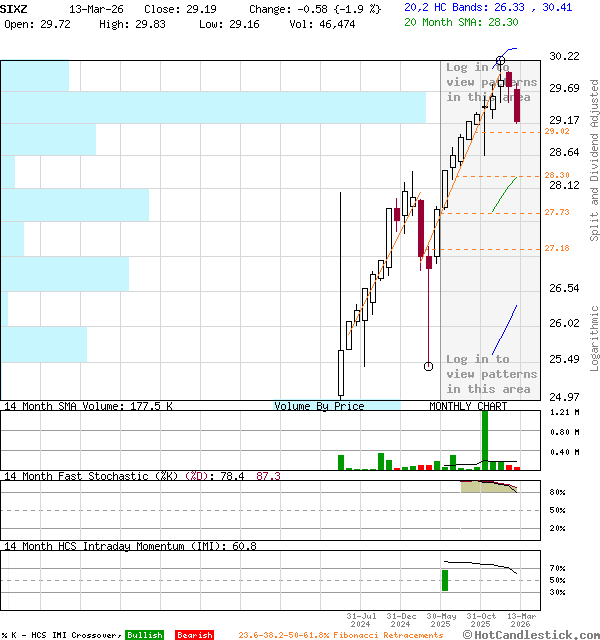Click the 29.02 Fibonacci level label
This screenshot has width=600, height=640.
coord(557,131)
